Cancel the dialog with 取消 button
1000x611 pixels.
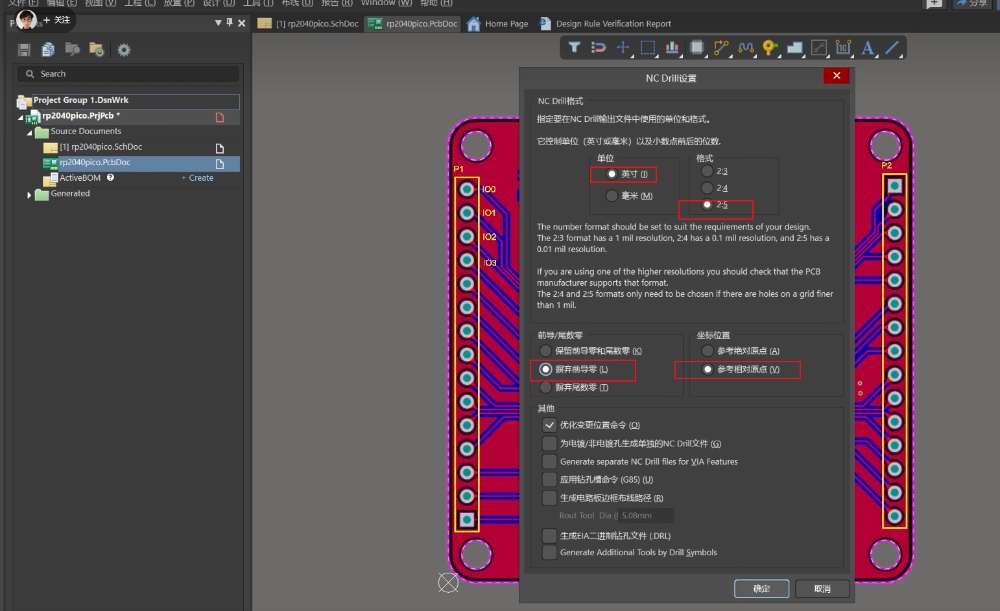822,589
